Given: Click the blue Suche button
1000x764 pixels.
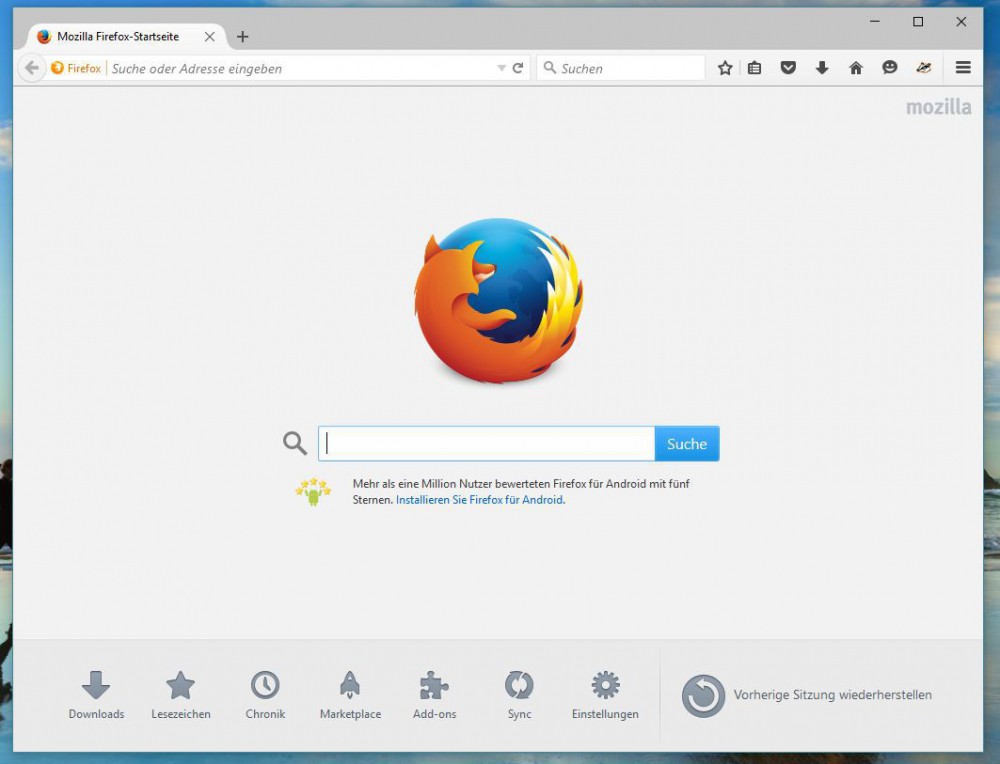Looking at the screenshot, I should pos(687,444).
